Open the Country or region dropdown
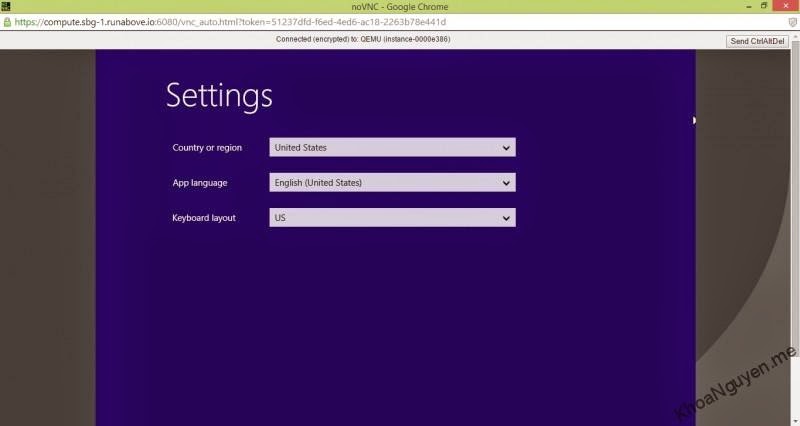800x426 pixels. (392, 147)
